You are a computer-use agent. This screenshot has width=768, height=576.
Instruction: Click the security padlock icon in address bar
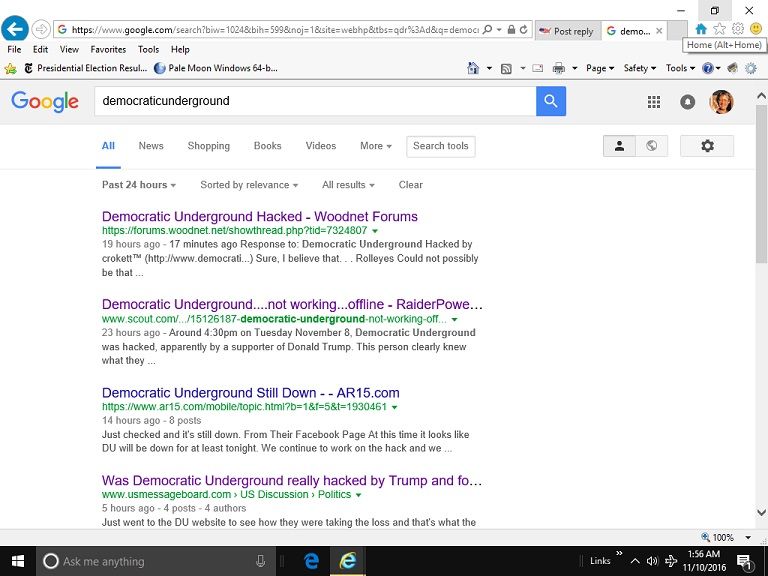(511, 30)
